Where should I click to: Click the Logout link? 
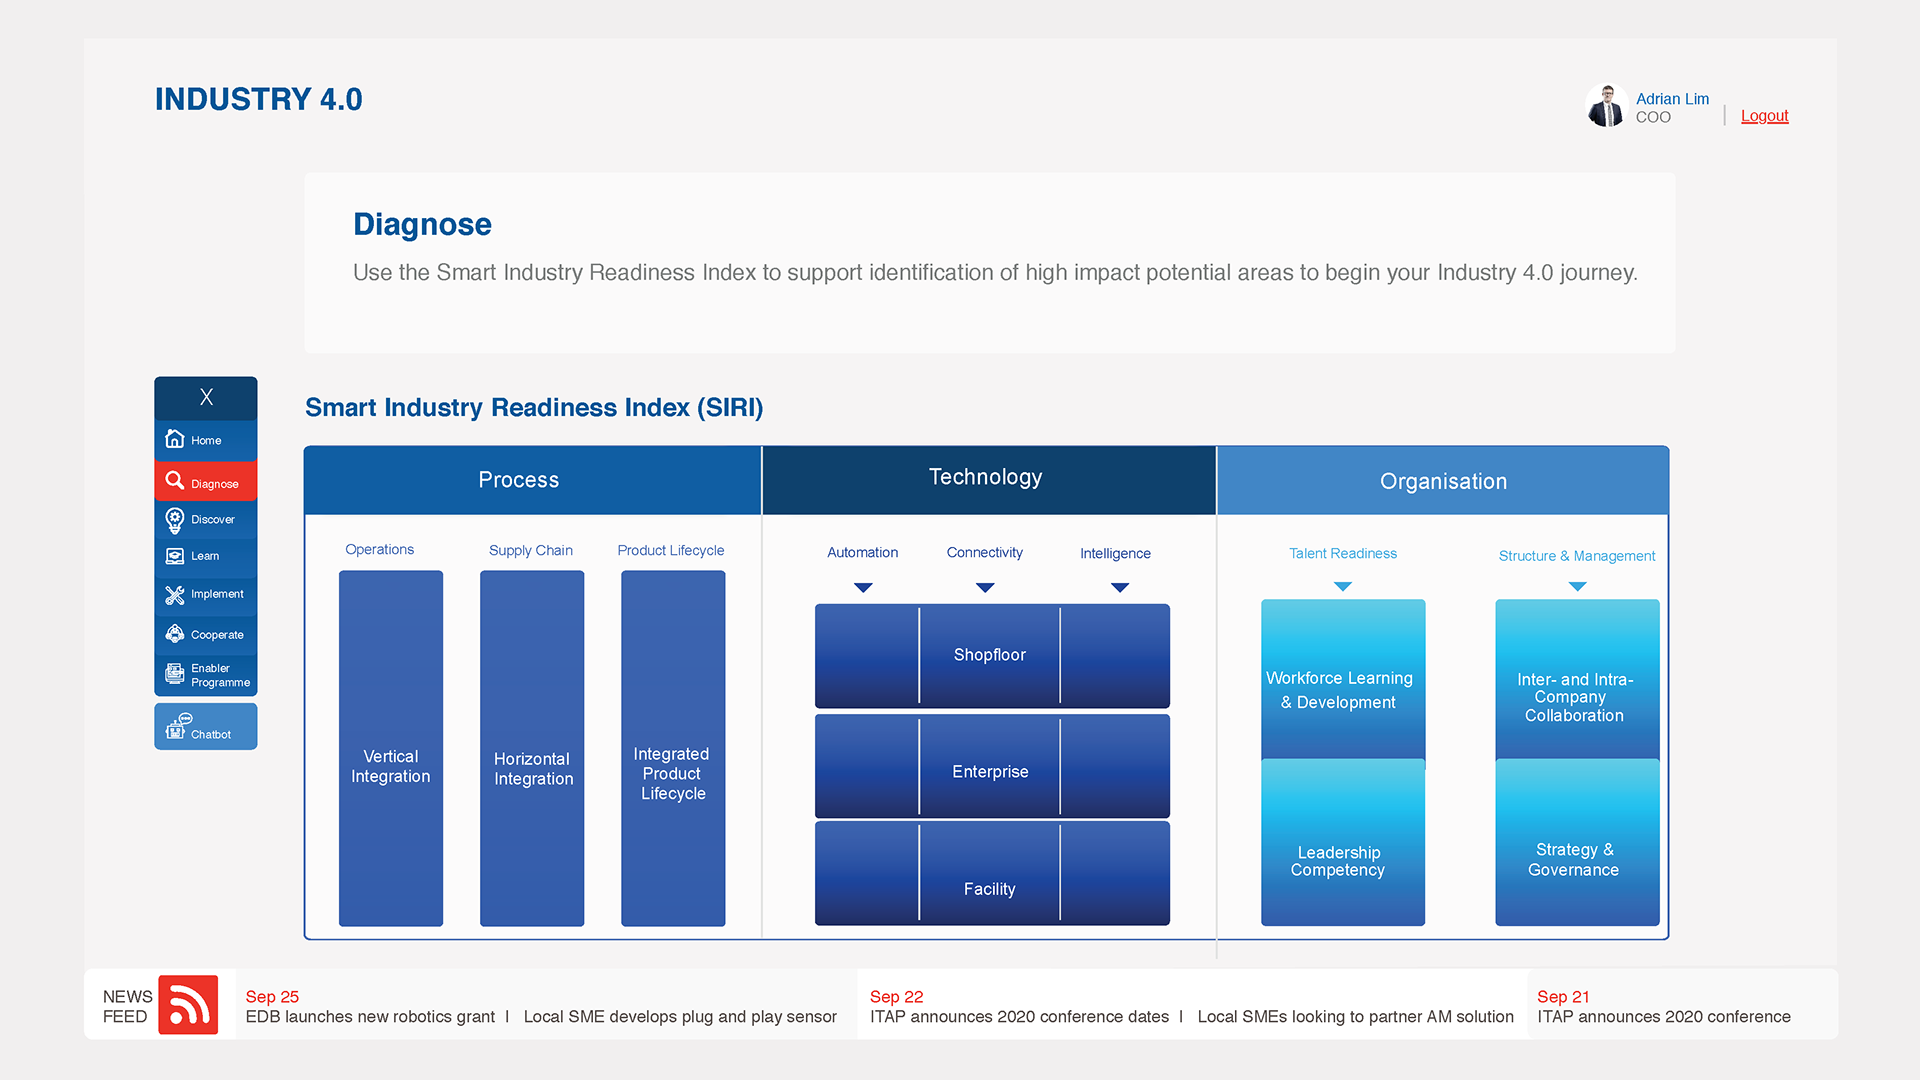(1764, 116)
